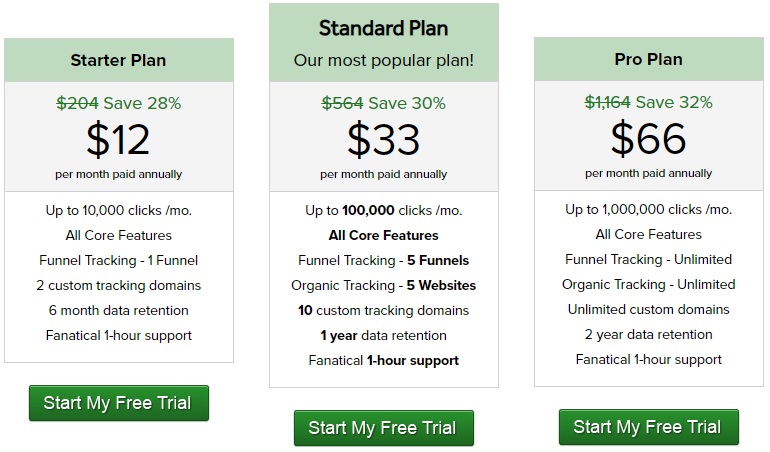The width and height of the screenshot is (770, 452).
Task: Start free trial for Starter Plan
Action: click(119, 403)
